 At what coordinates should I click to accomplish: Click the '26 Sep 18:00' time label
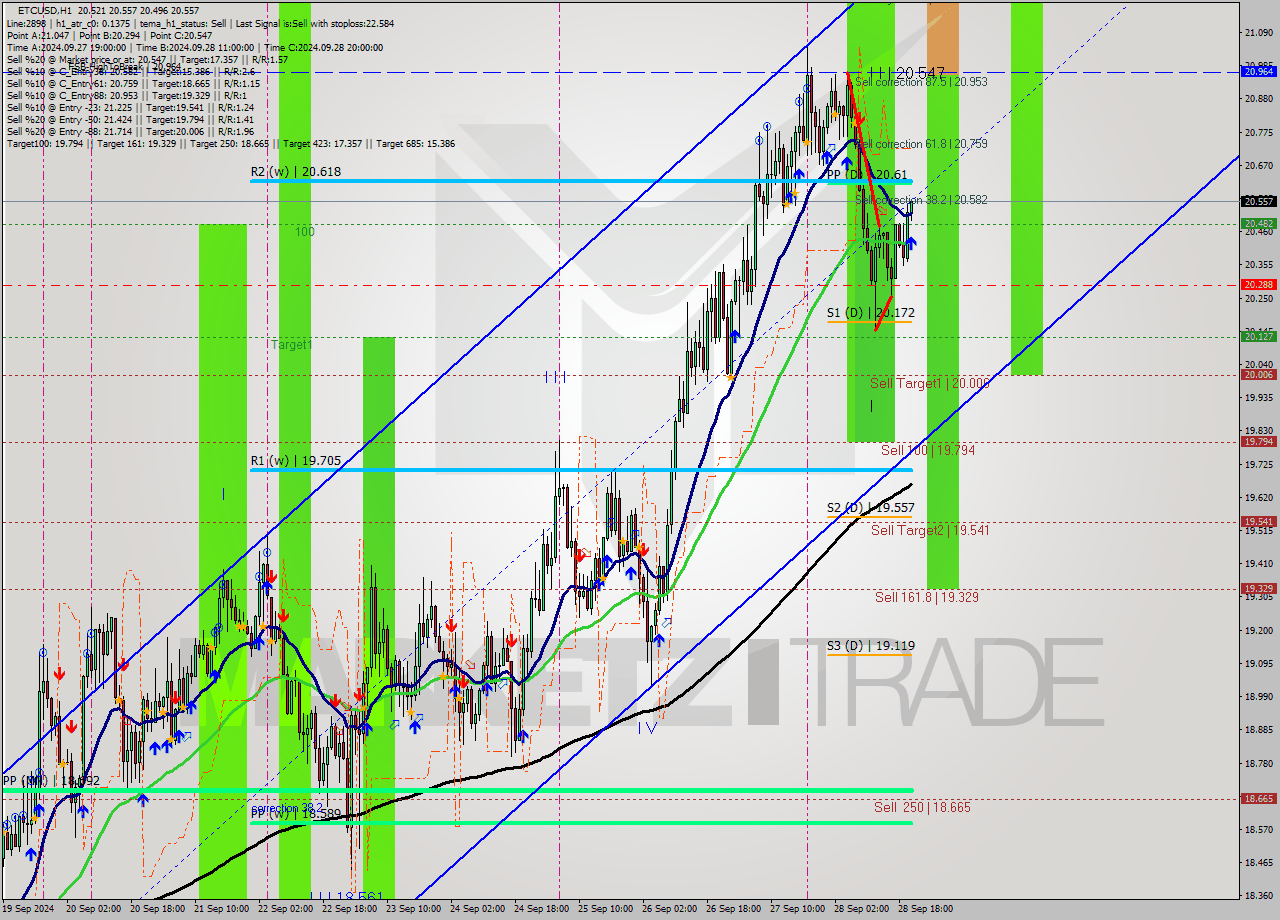tap(734, 909)
